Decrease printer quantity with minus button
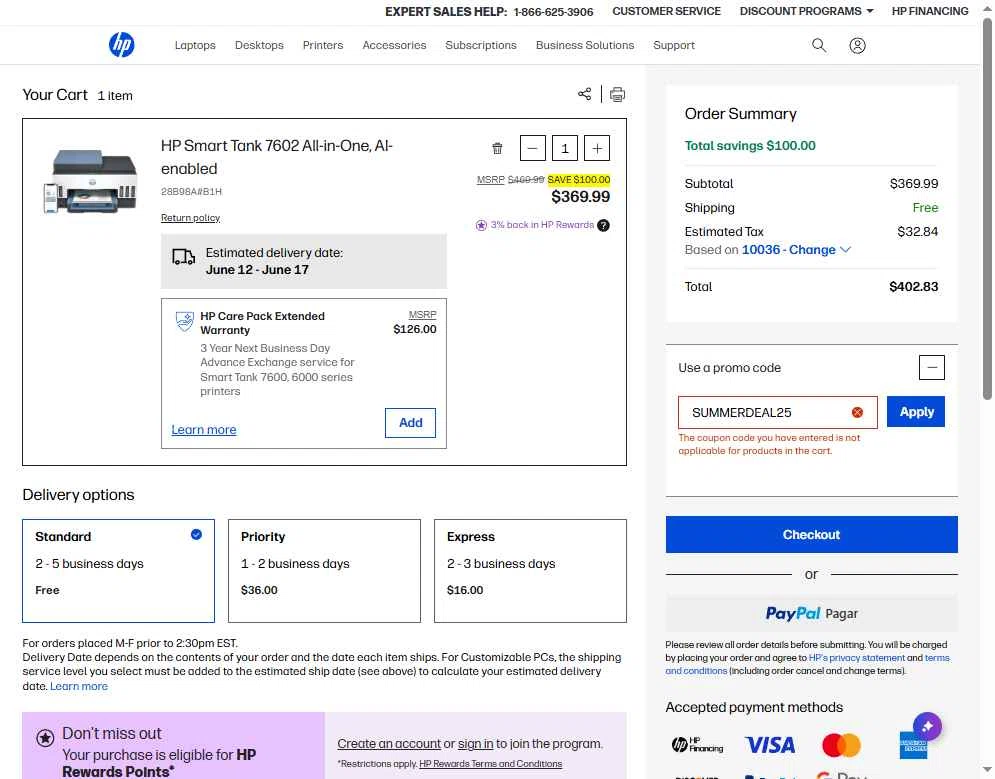995x779 pixels. click(x=532, y=148)
